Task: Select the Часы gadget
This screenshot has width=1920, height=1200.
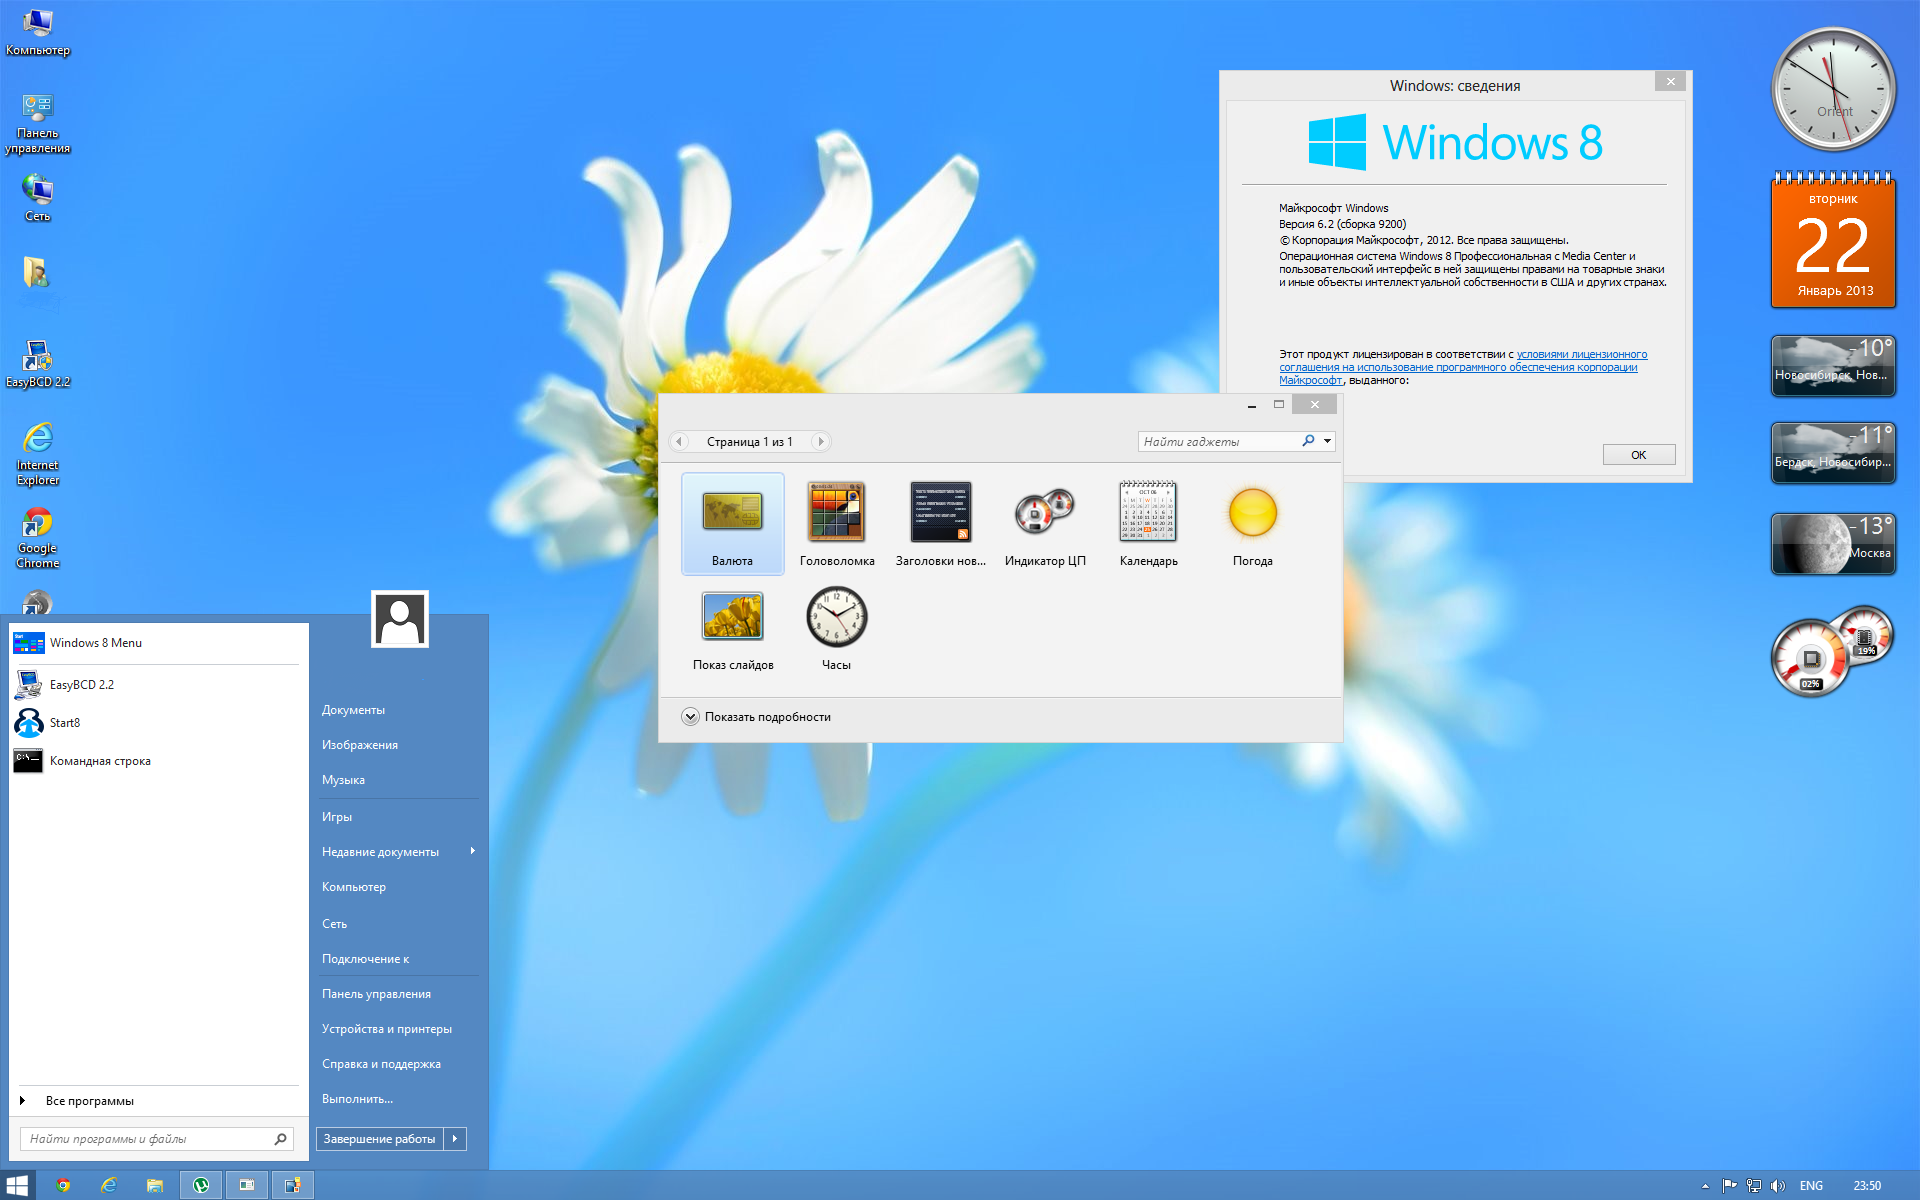Action: (837, 628)
